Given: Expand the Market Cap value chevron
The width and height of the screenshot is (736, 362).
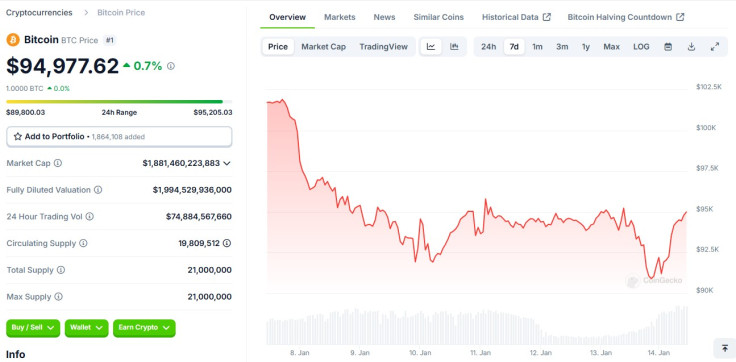Looking at the screenshot, I should 227,163.
